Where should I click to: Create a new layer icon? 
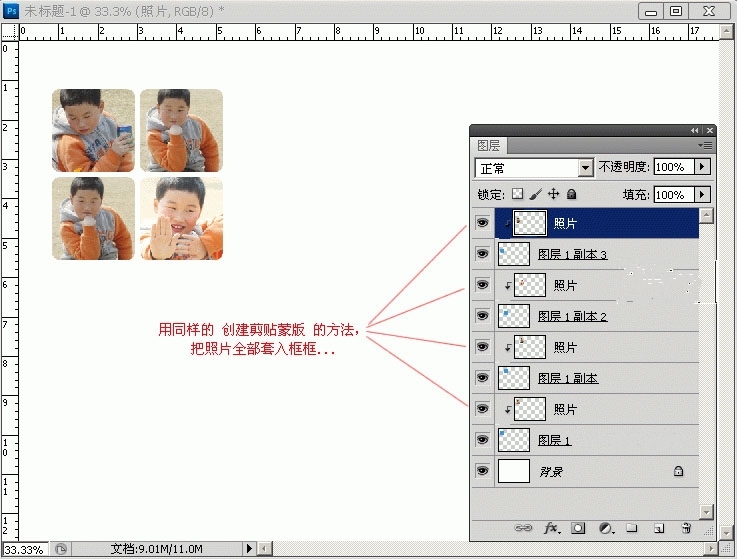point(659,528)
